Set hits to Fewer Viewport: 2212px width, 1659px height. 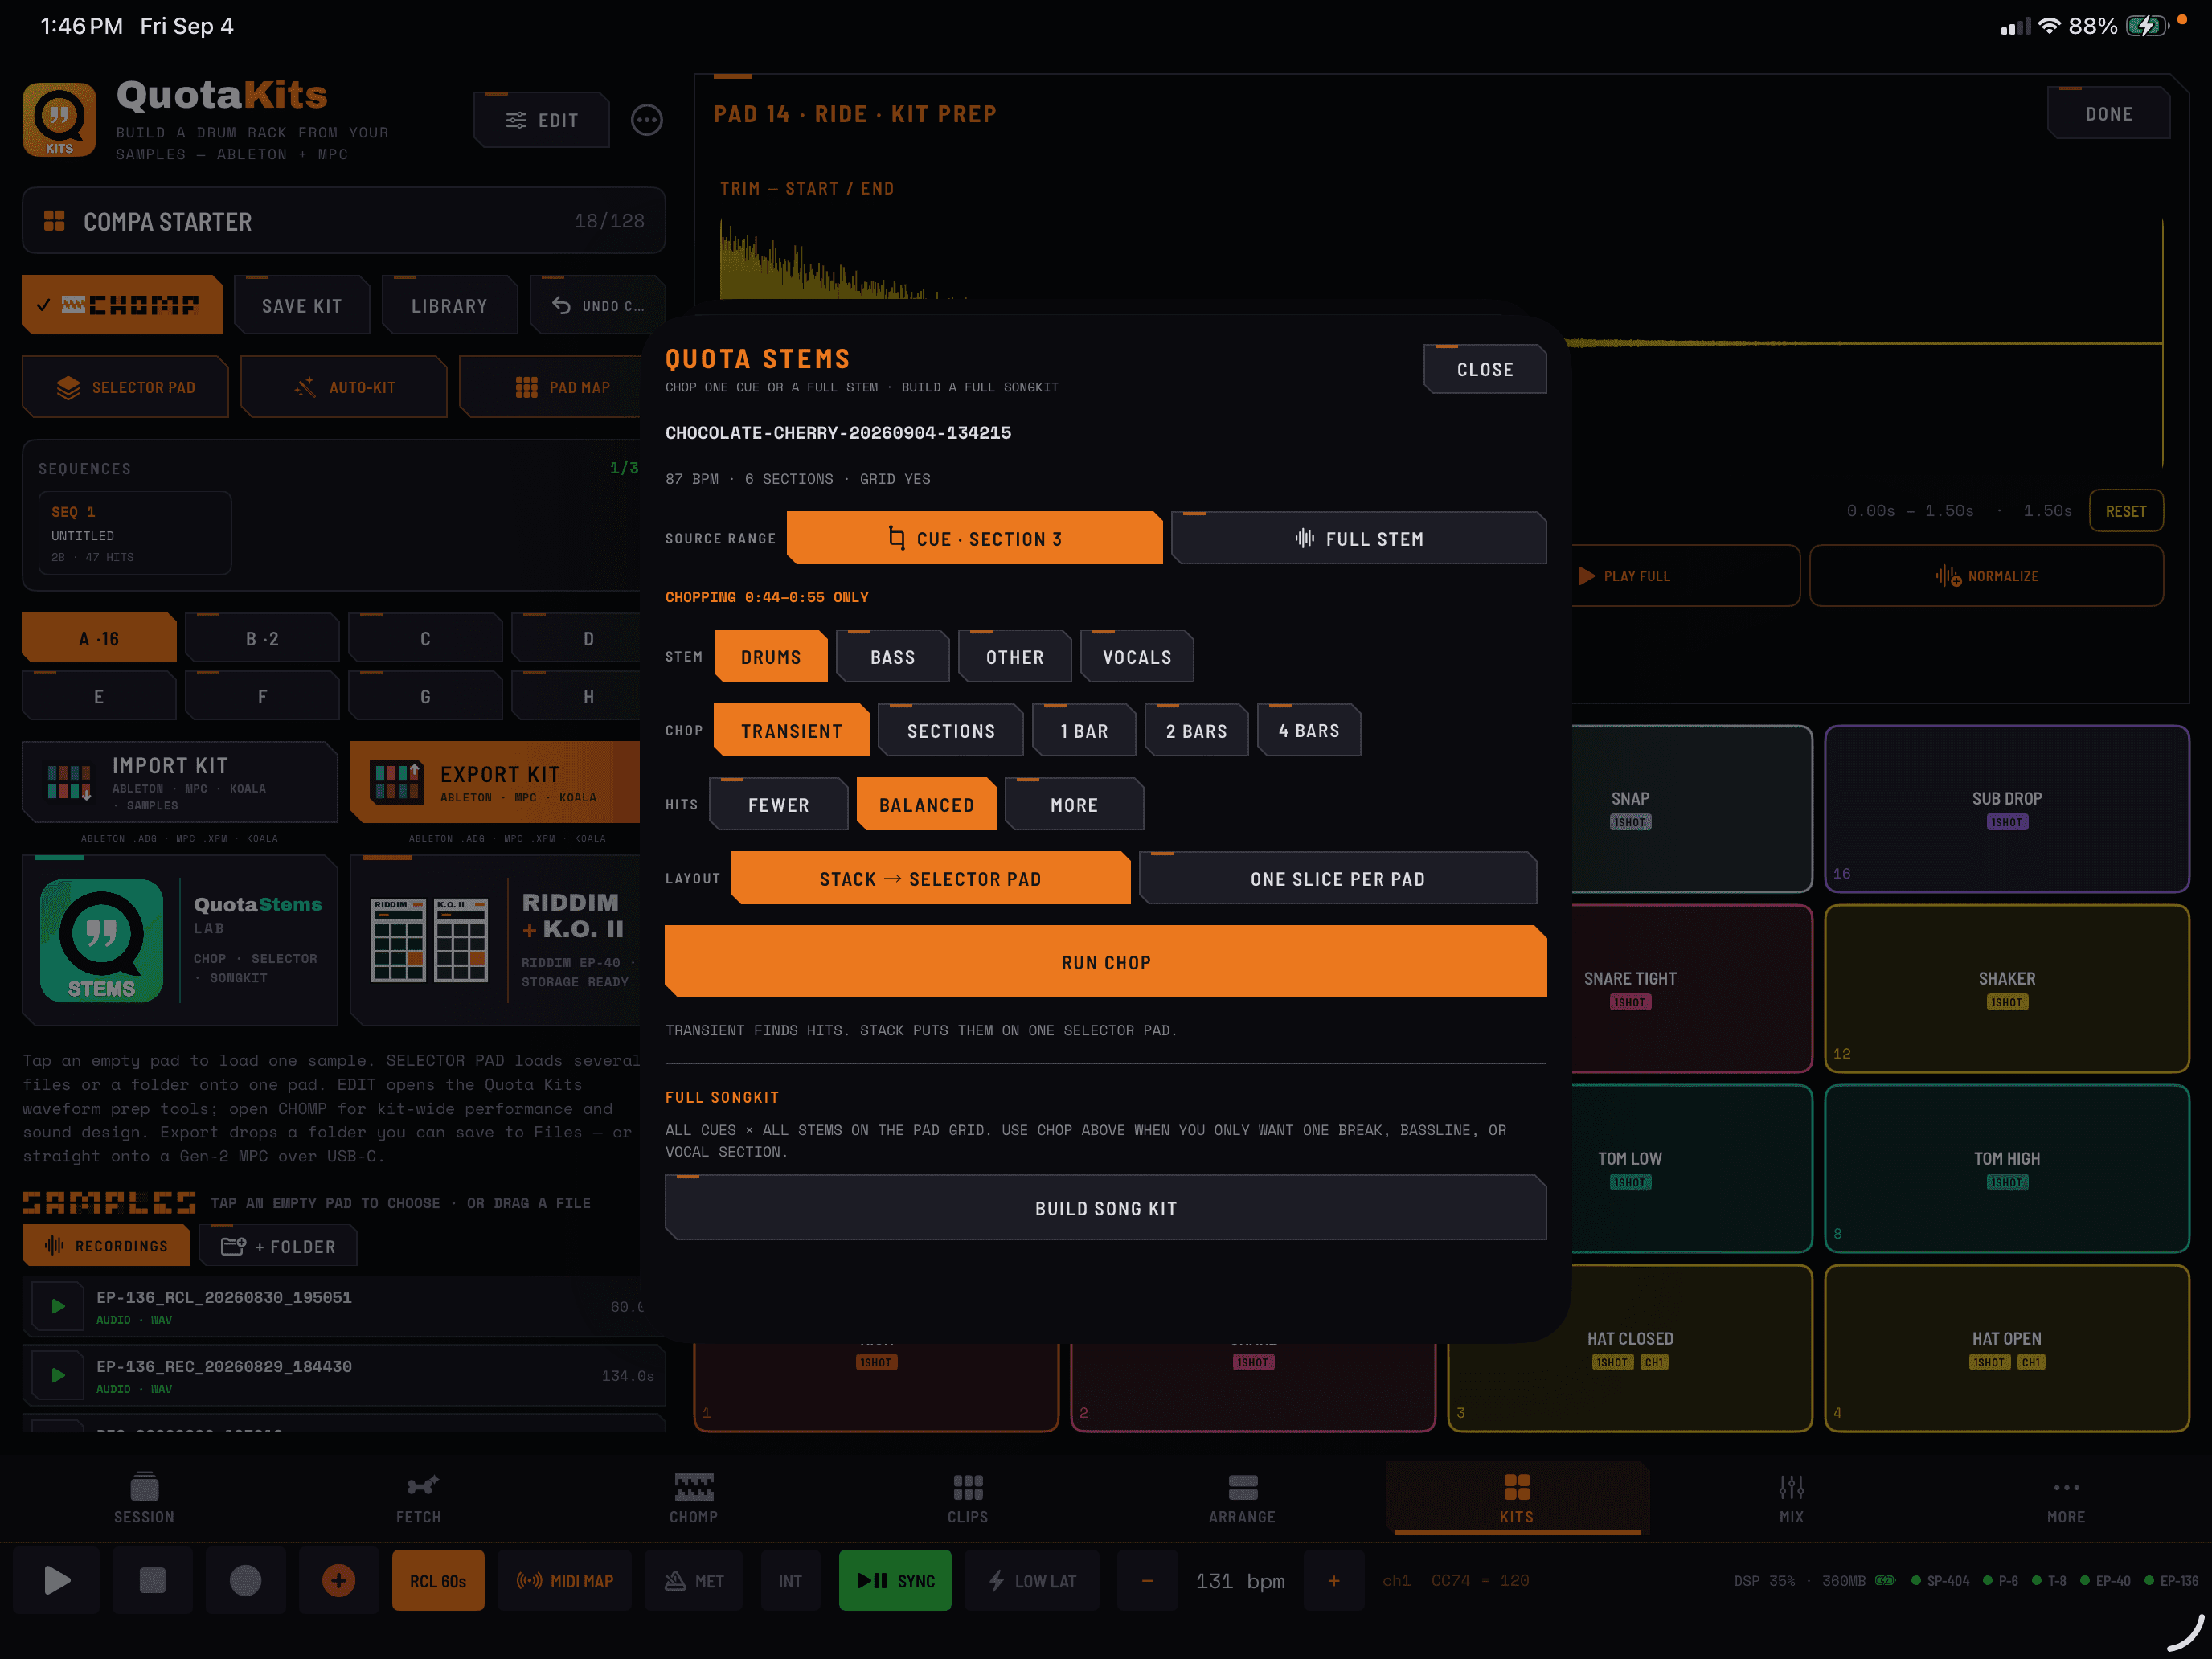[779, 804]
